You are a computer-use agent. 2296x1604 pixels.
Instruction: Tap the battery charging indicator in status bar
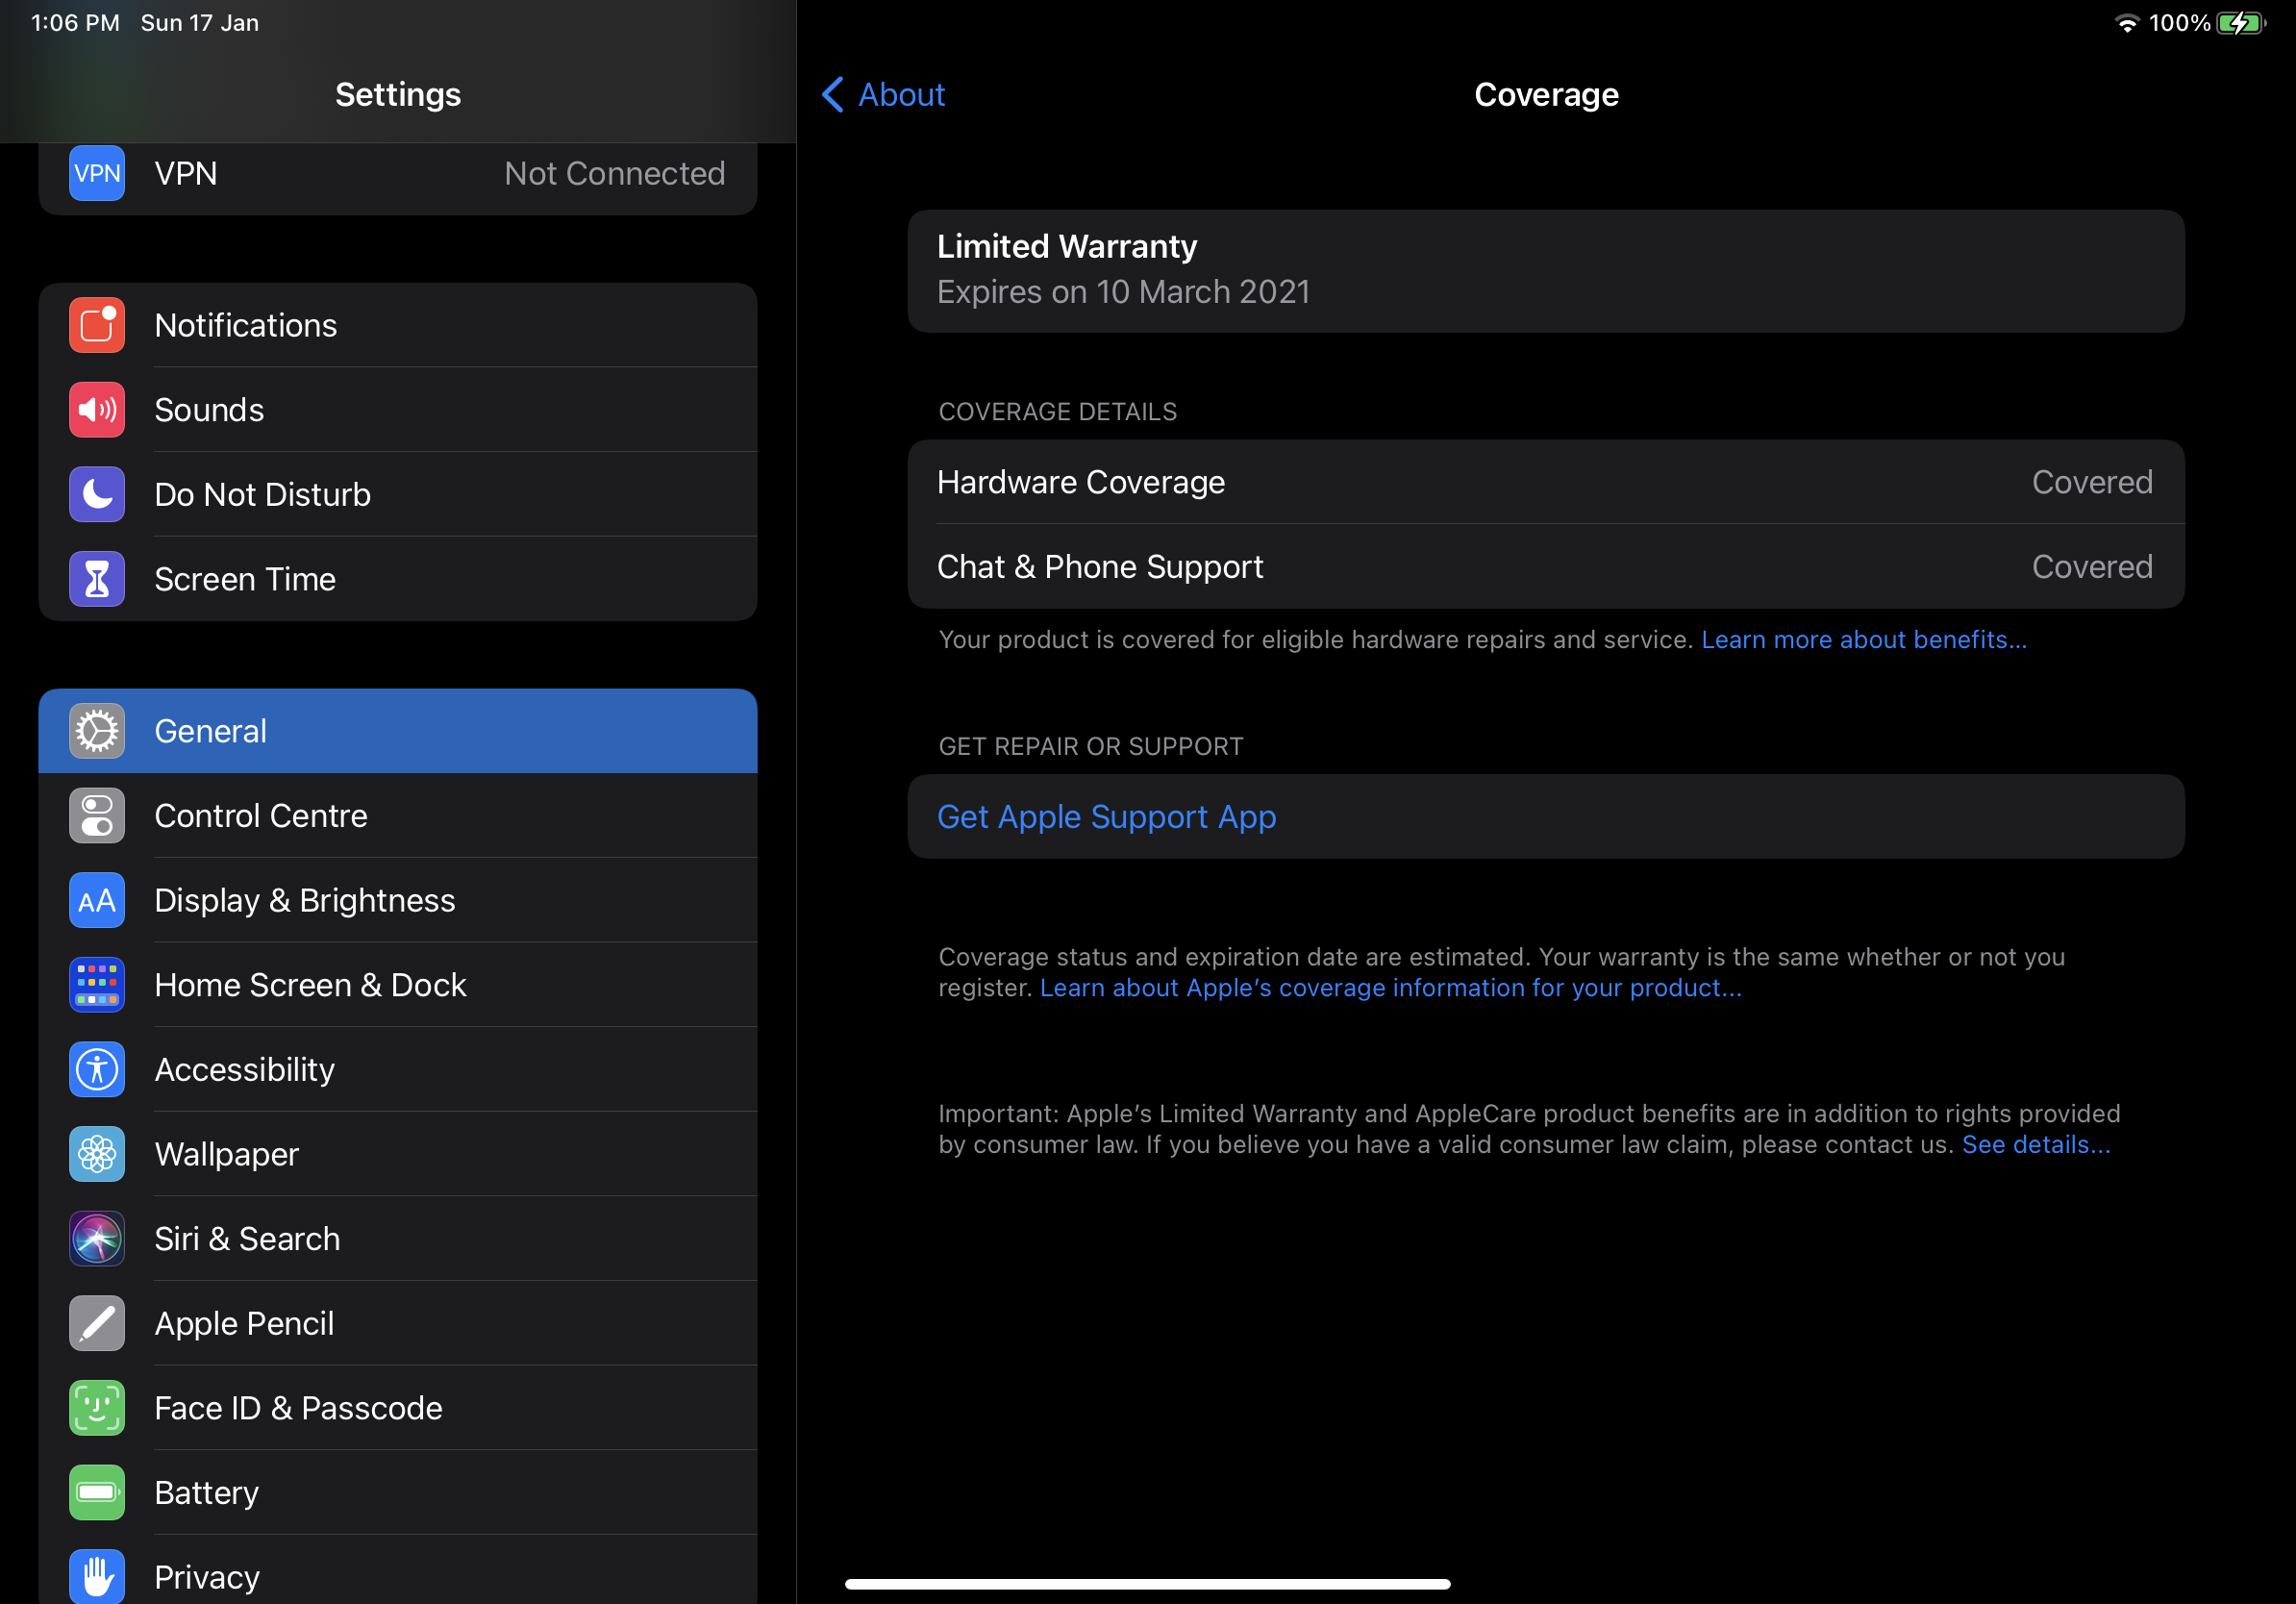click(2241, 23)
